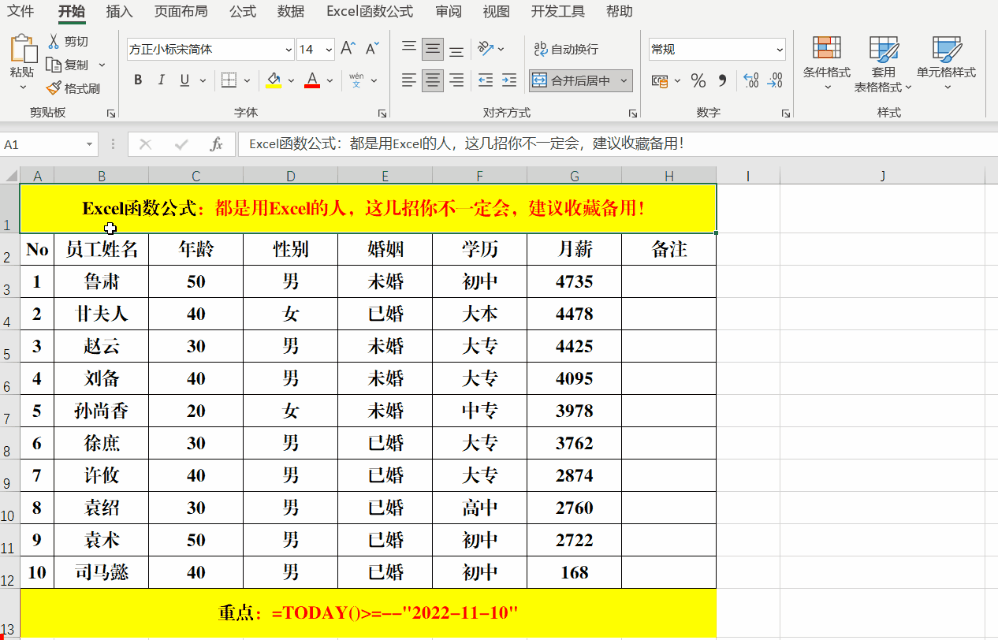
Task: Toggle bottom vertical alignment
Action: 456,49
